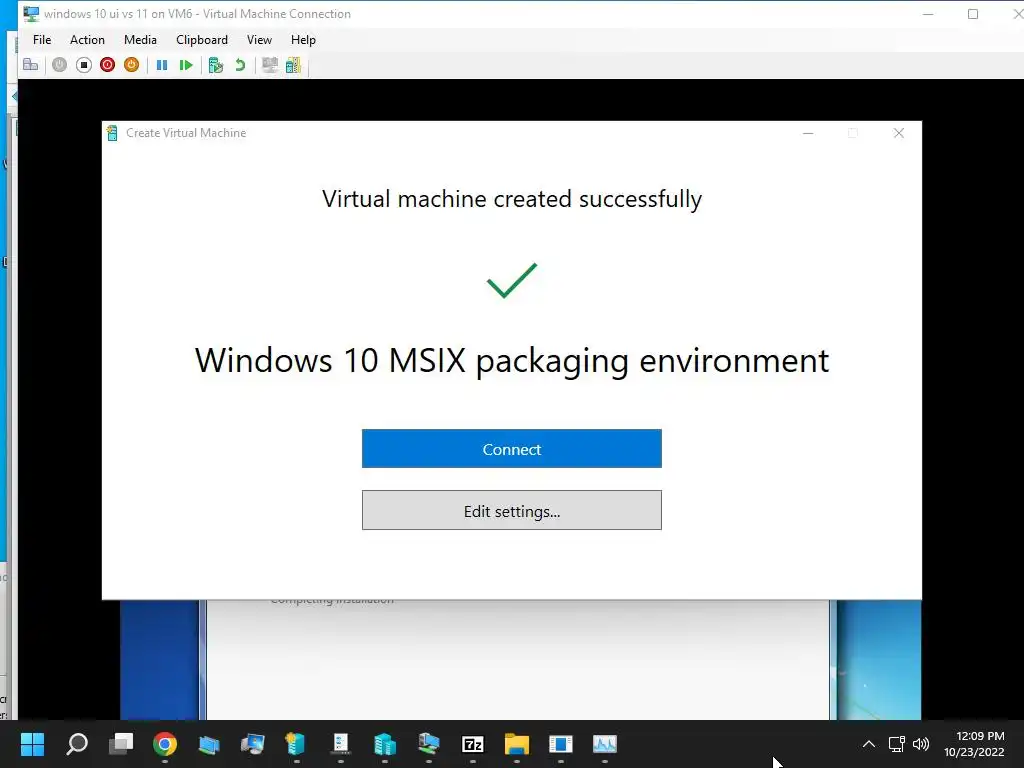Click the green Reset play icon

point(186,65)
